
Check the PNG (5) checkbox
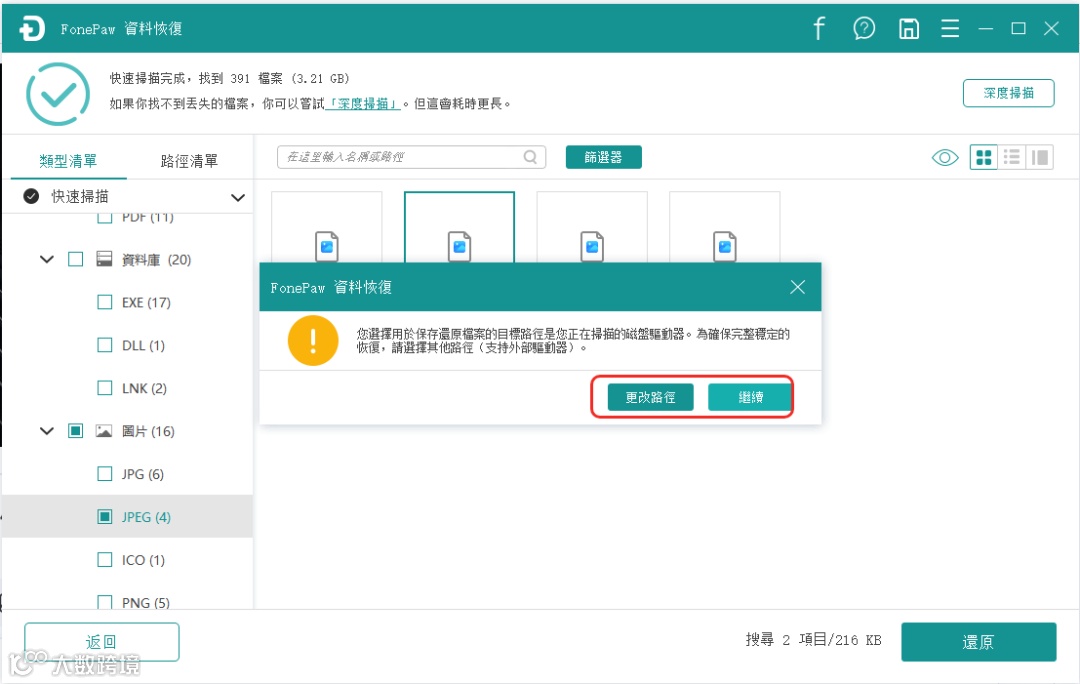point(105,602)
